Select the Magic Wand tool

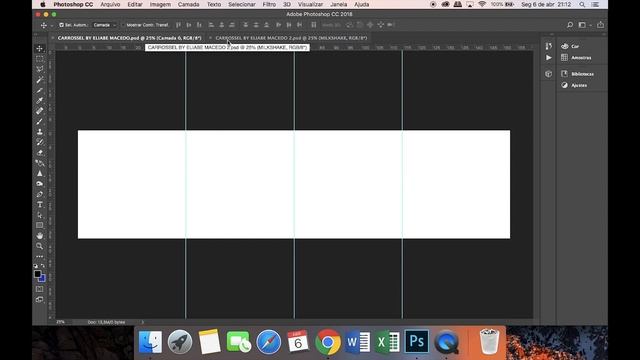click(40, 80)
